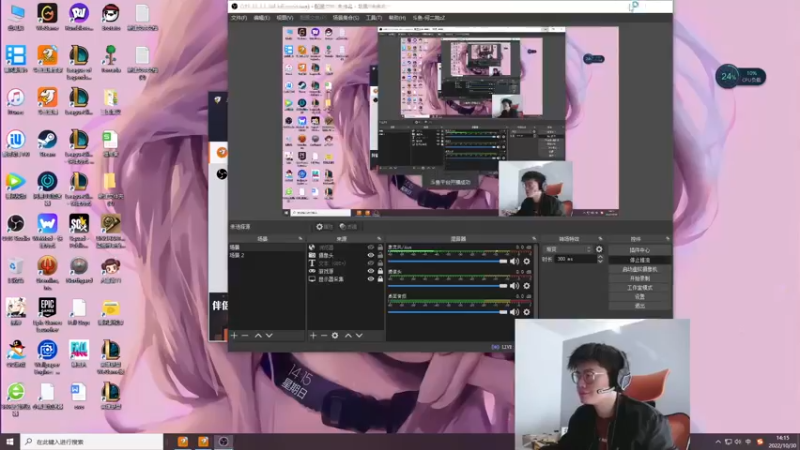This screenshot has height=450, width=800.
Task: Move source down with Sources panel down arrow
Action: pos(359,335)
